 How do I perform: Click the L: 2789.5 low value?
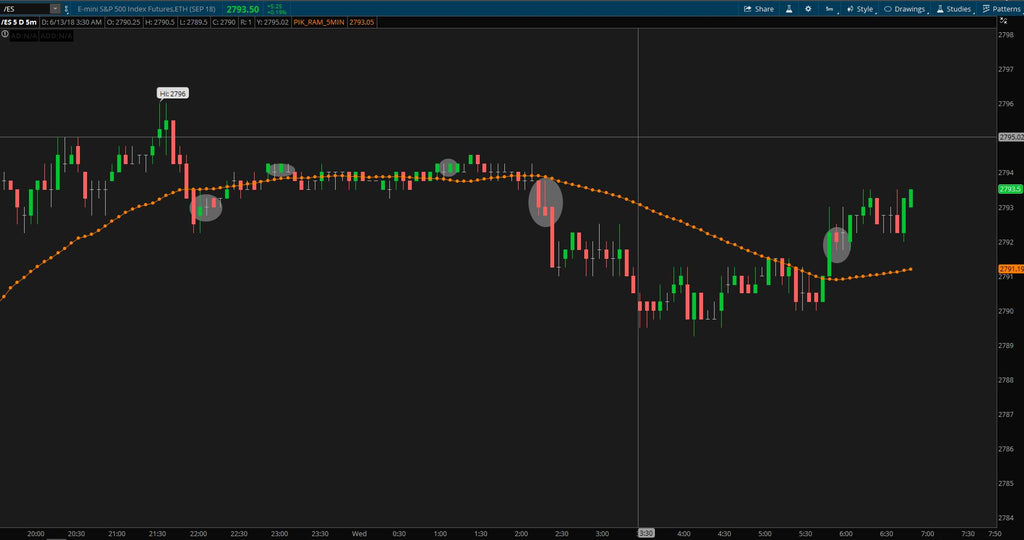(x=191, y=22)
